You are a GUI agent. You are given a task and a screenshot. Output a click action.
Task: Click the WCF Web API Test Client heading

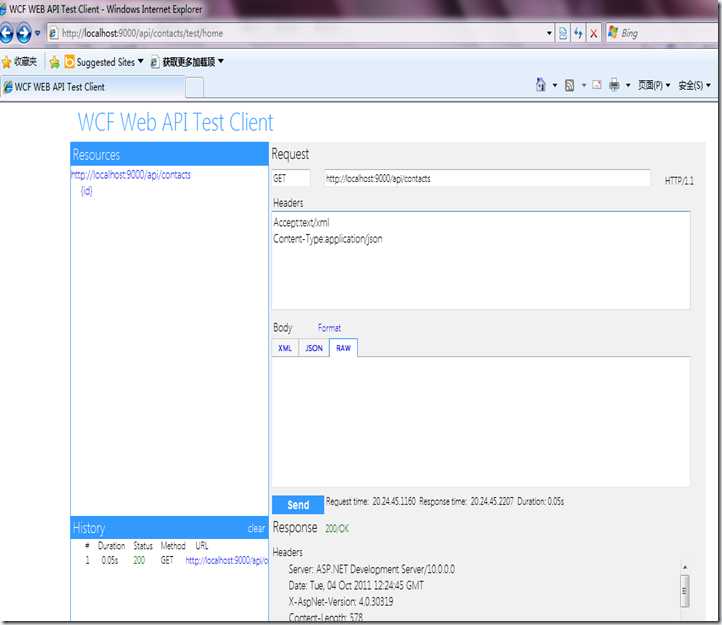pyautogui.click(x=175, y=122)
